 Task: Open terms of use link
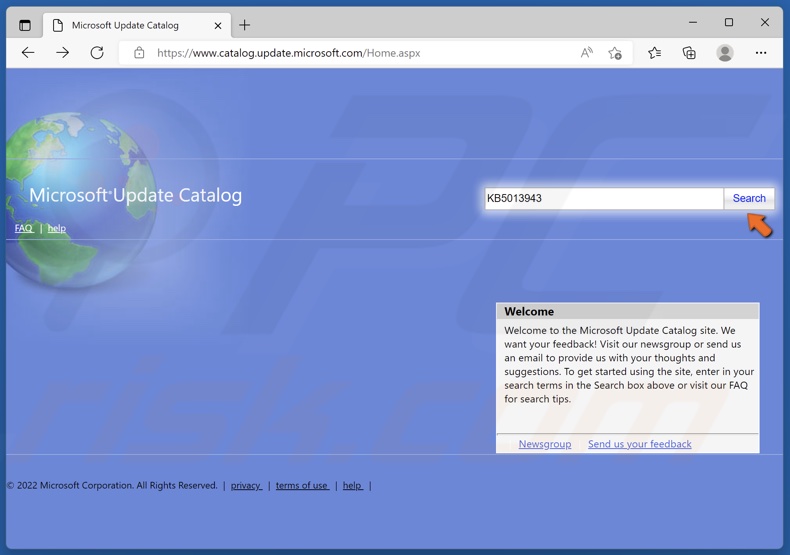pyautogui.click(x=302, y=485)
